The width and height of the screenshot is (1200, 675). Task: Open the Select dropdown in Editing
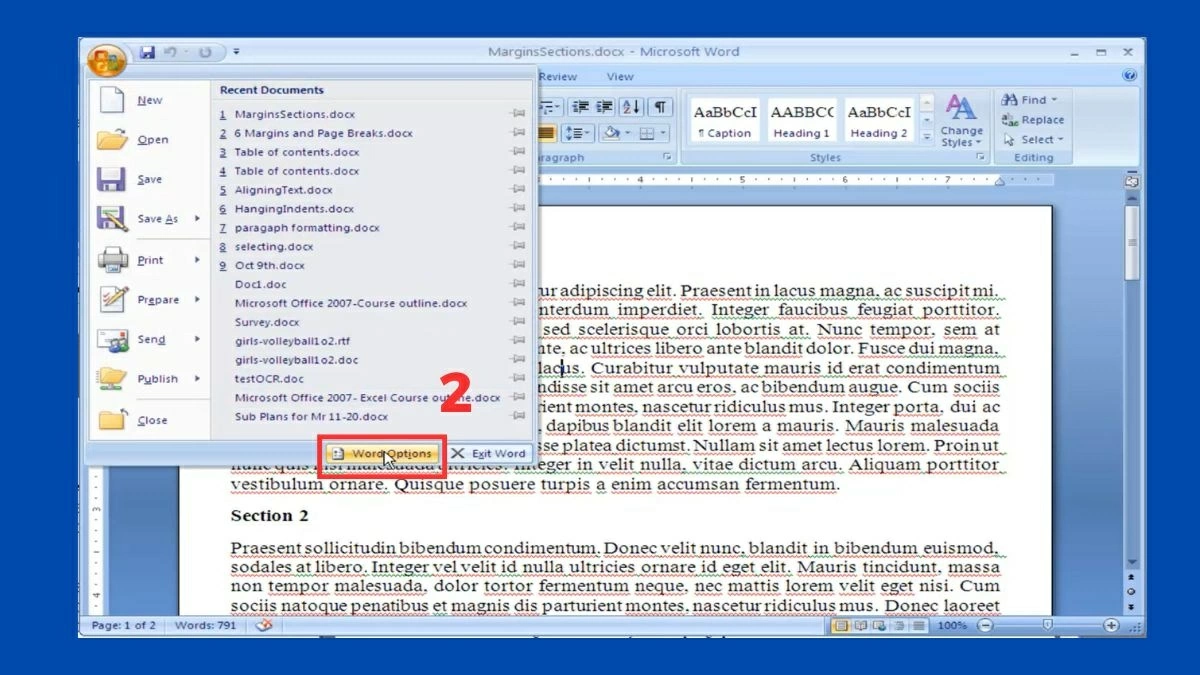point(1033,140)
